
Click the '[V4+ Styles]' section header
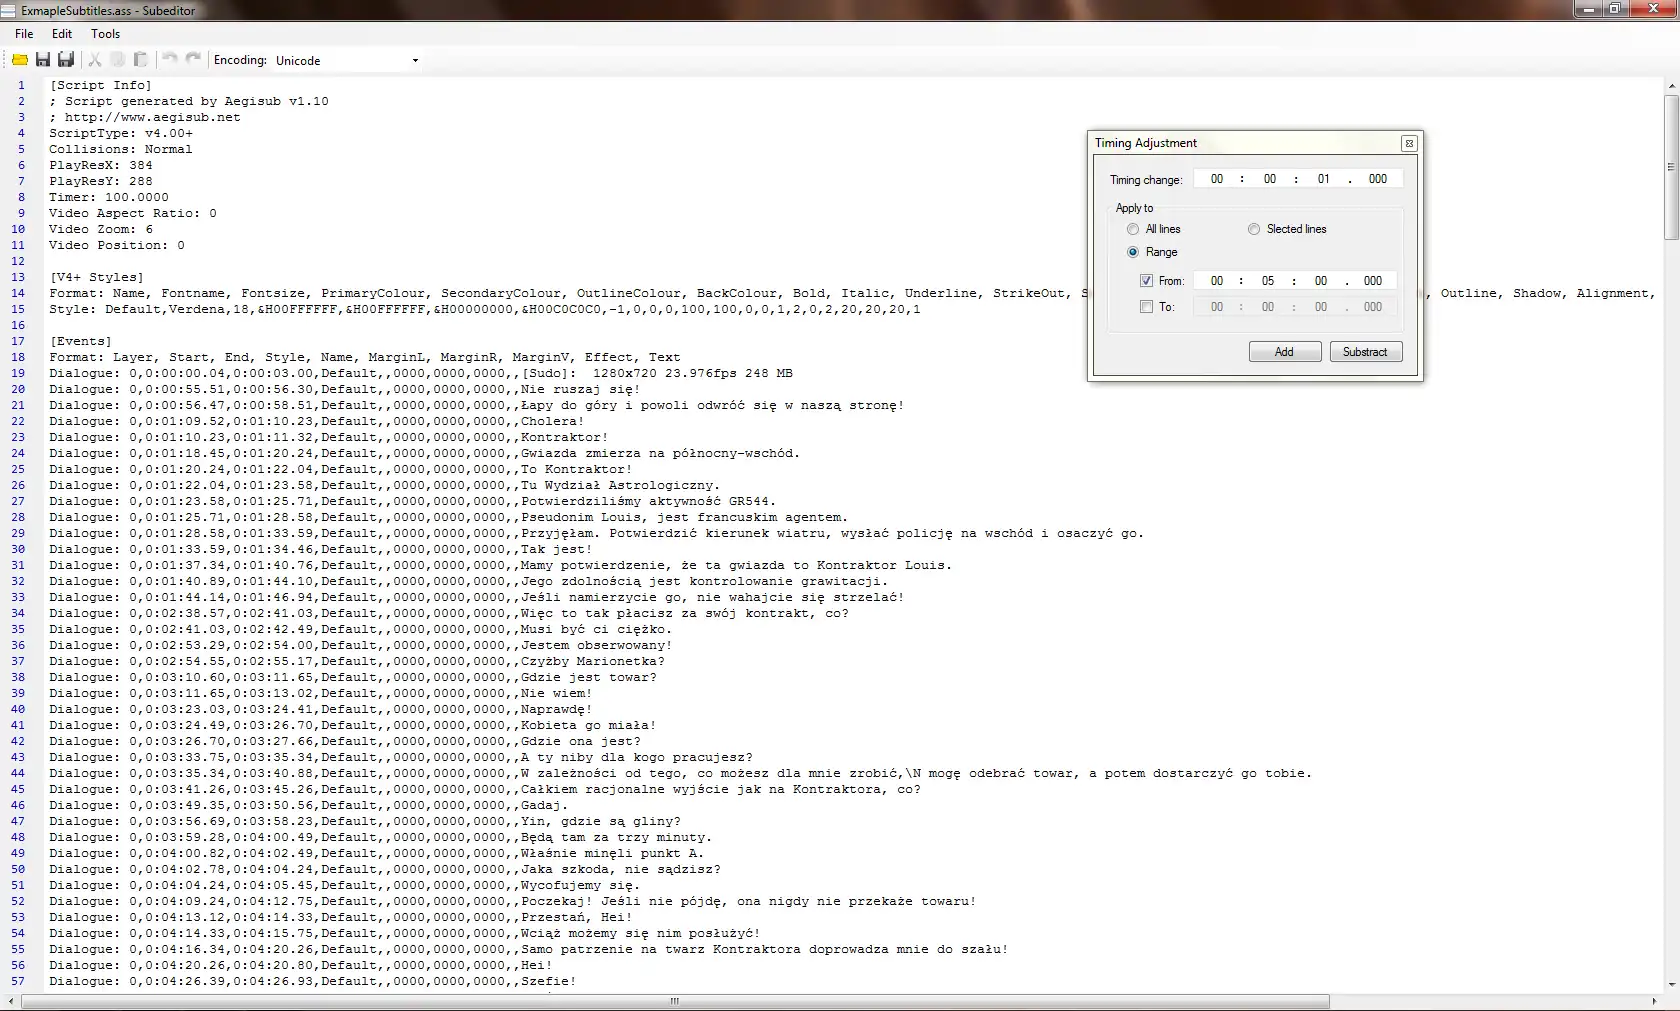coord(96,278)
